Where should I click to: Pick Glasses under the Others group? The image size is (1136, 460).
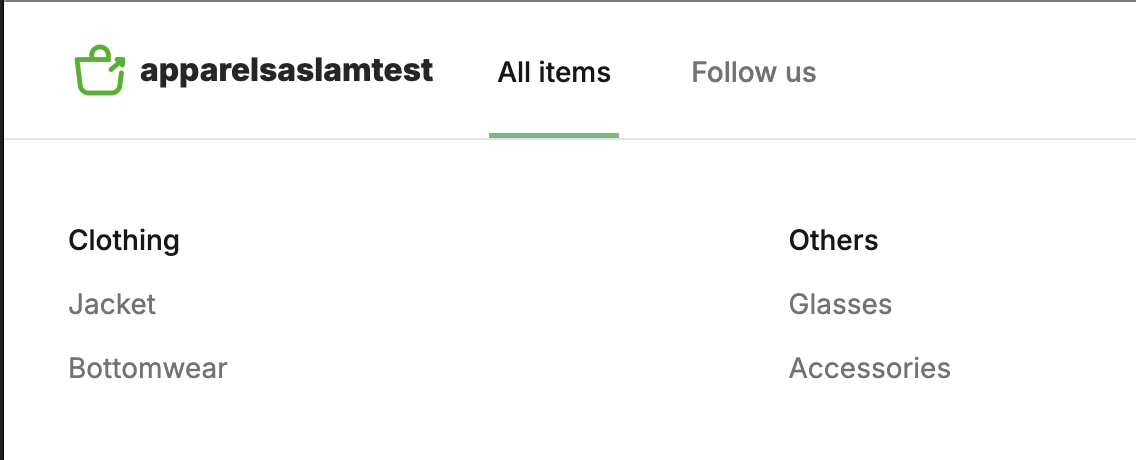(x=840, y=304)
